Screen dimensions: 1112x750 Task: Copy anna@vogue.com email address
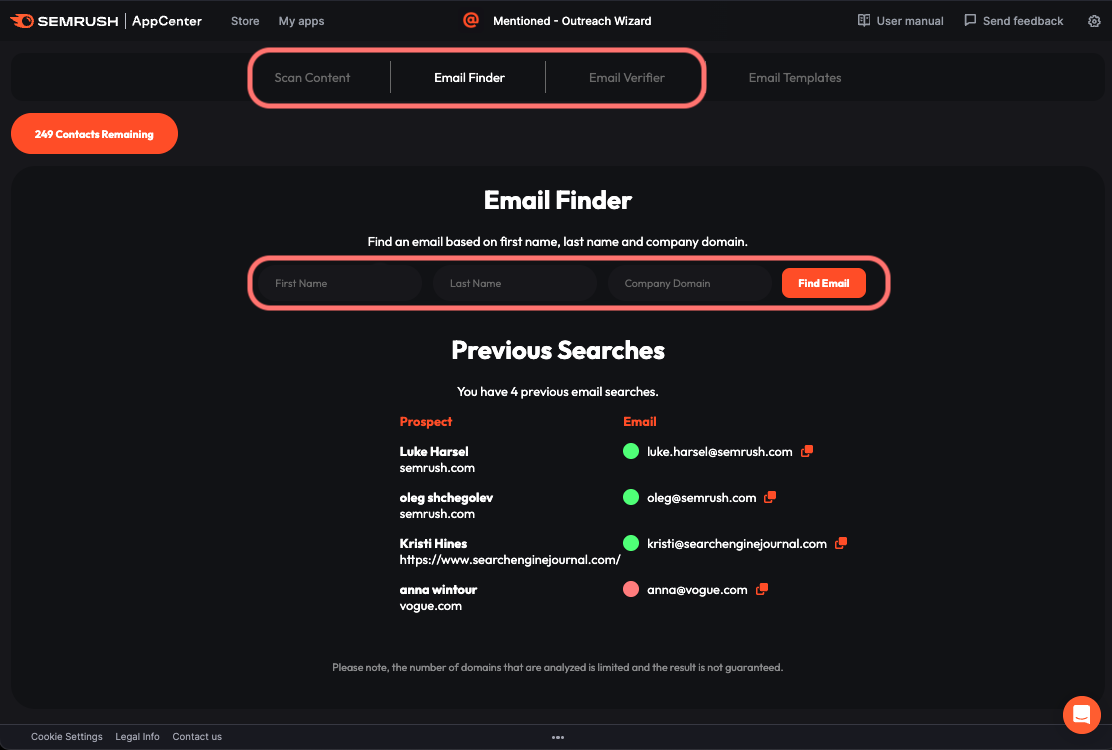[762, 589]
